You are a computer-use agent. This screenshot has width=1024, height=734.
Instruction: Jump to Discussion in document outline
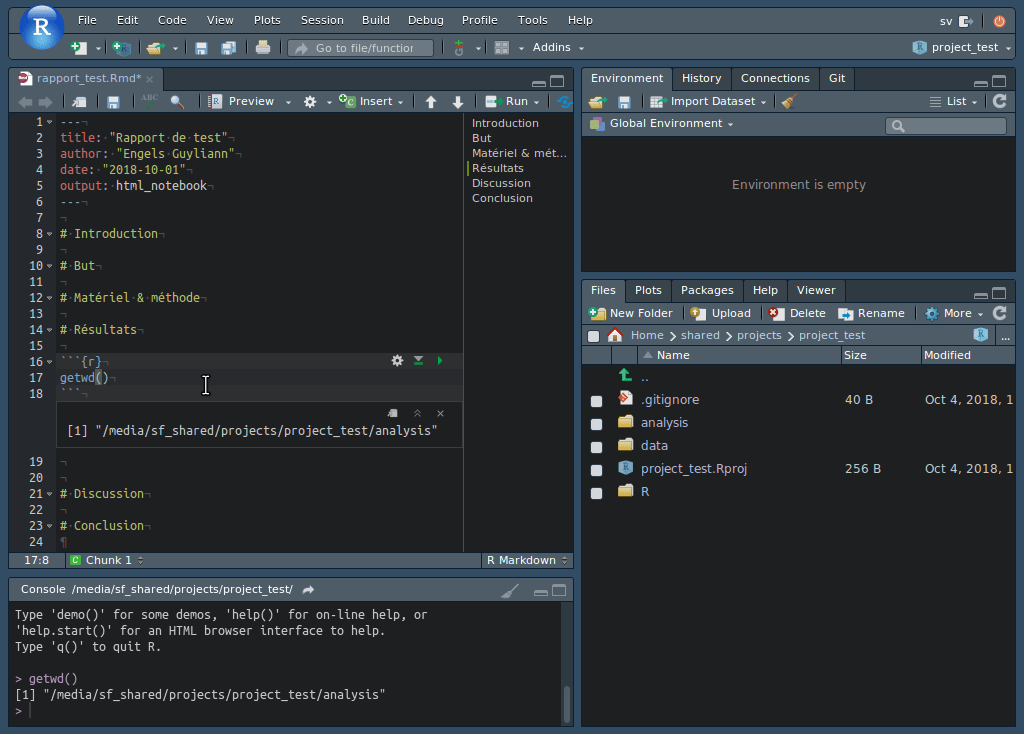(x=501, y=184)
